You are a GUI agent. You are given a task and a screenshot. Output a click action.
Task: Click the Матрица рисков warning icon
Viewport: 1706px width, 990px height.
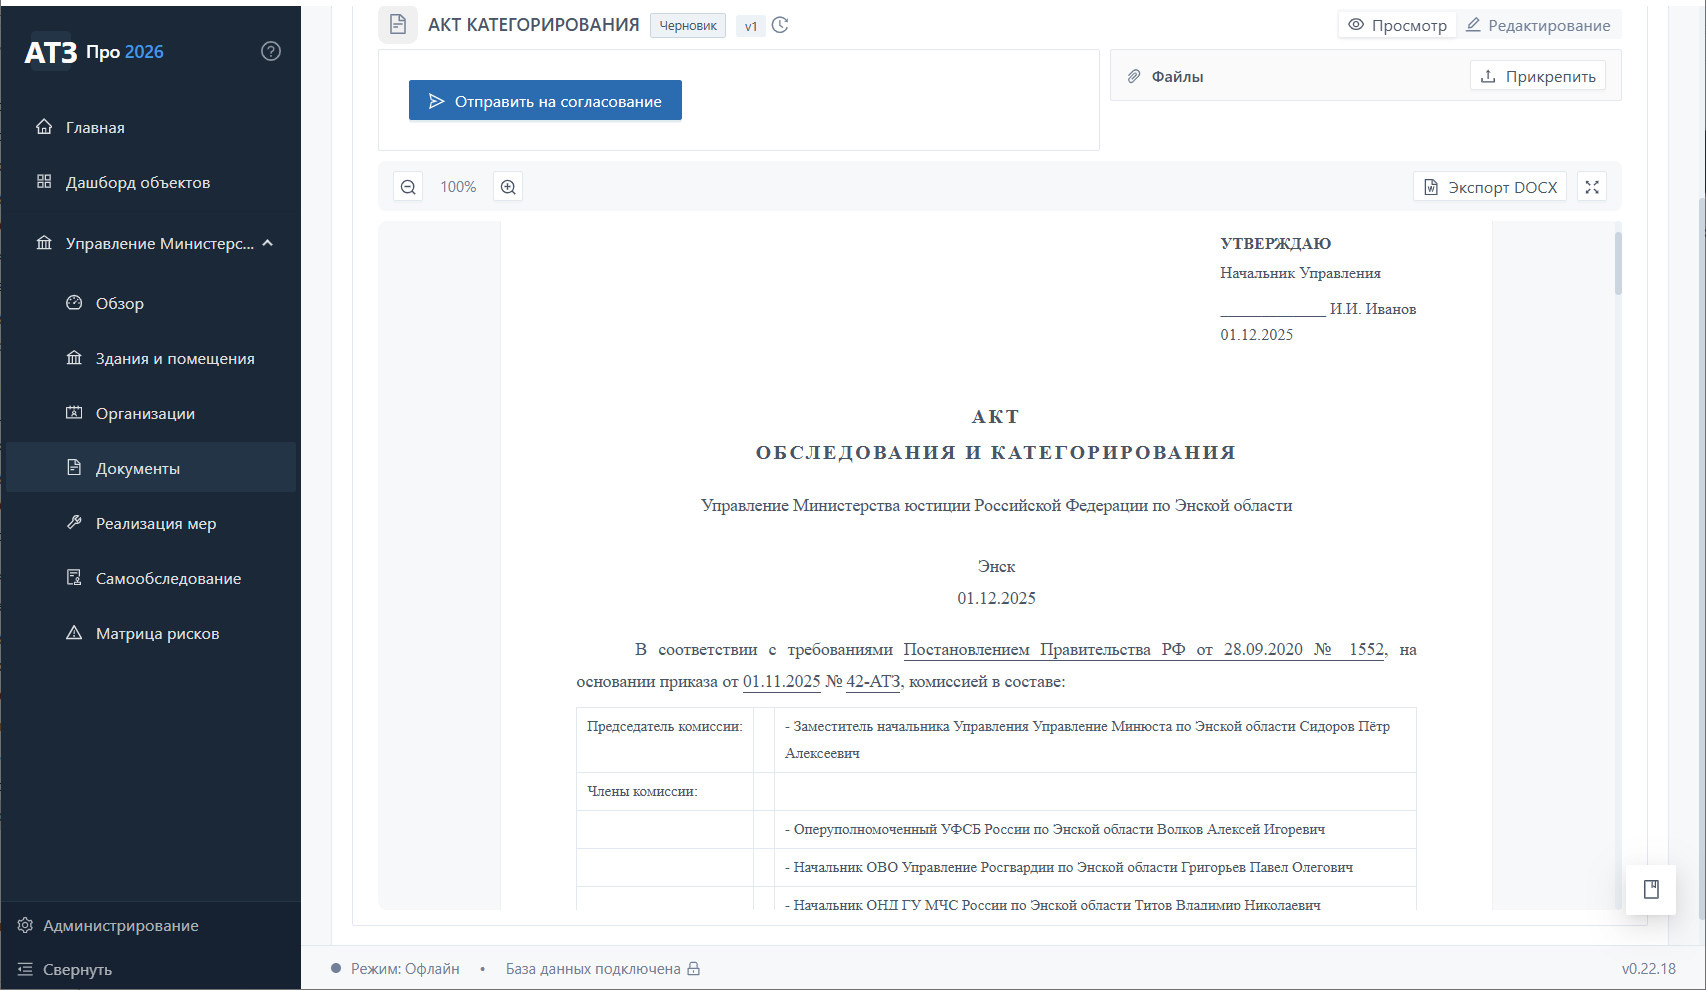pos(74,633)
